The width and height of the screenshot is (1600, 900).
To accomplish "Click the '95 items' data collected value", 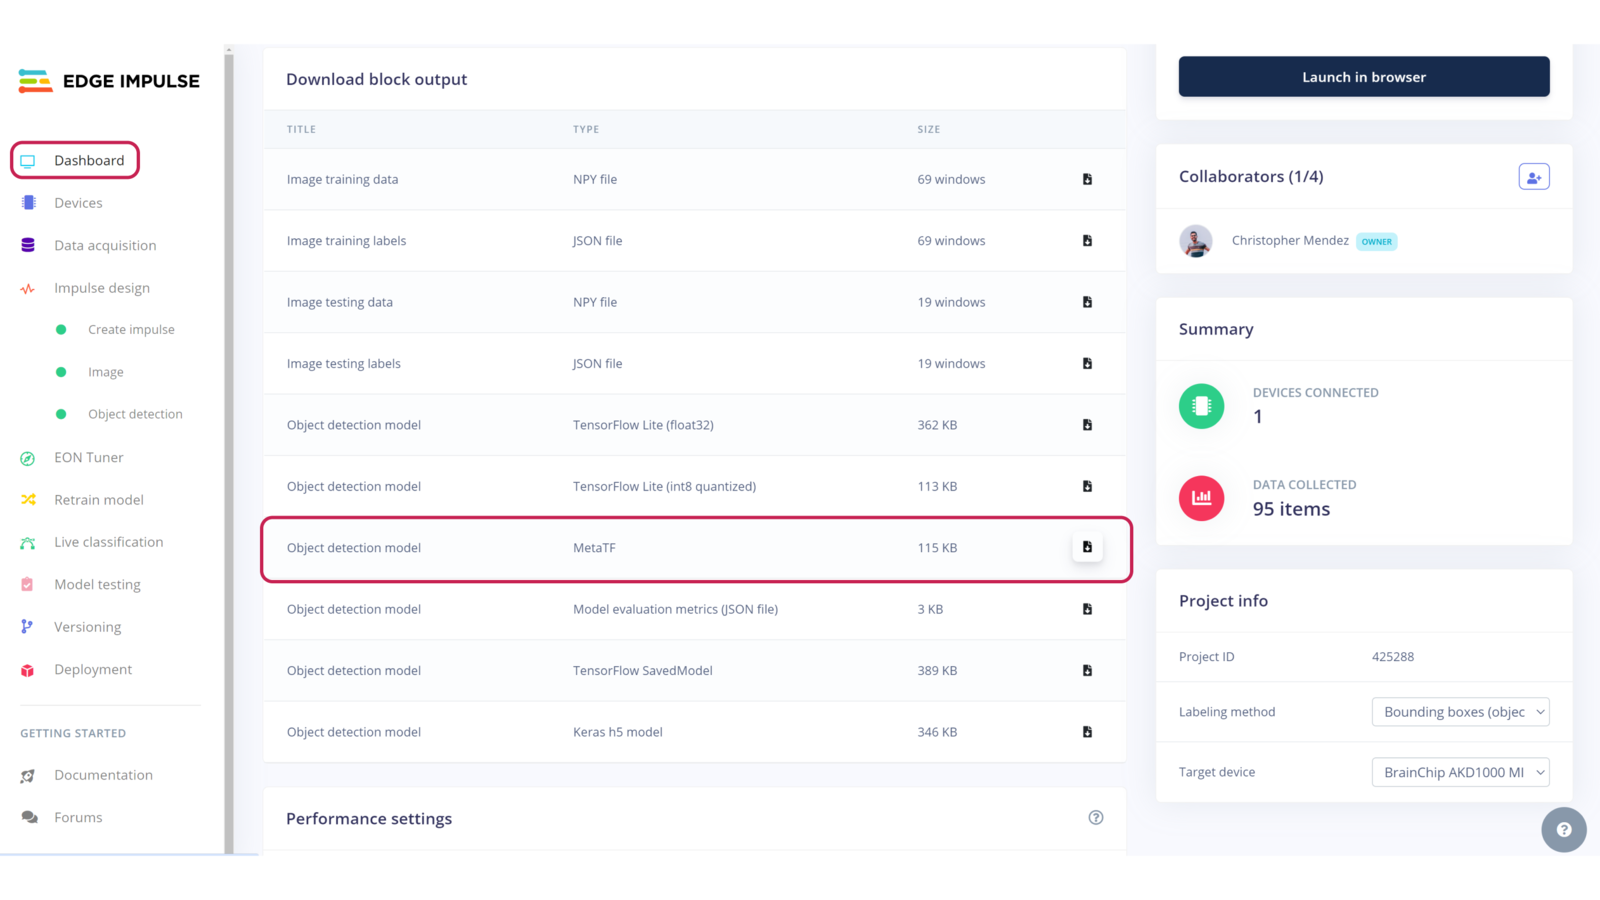I will tap(1291, 509).
